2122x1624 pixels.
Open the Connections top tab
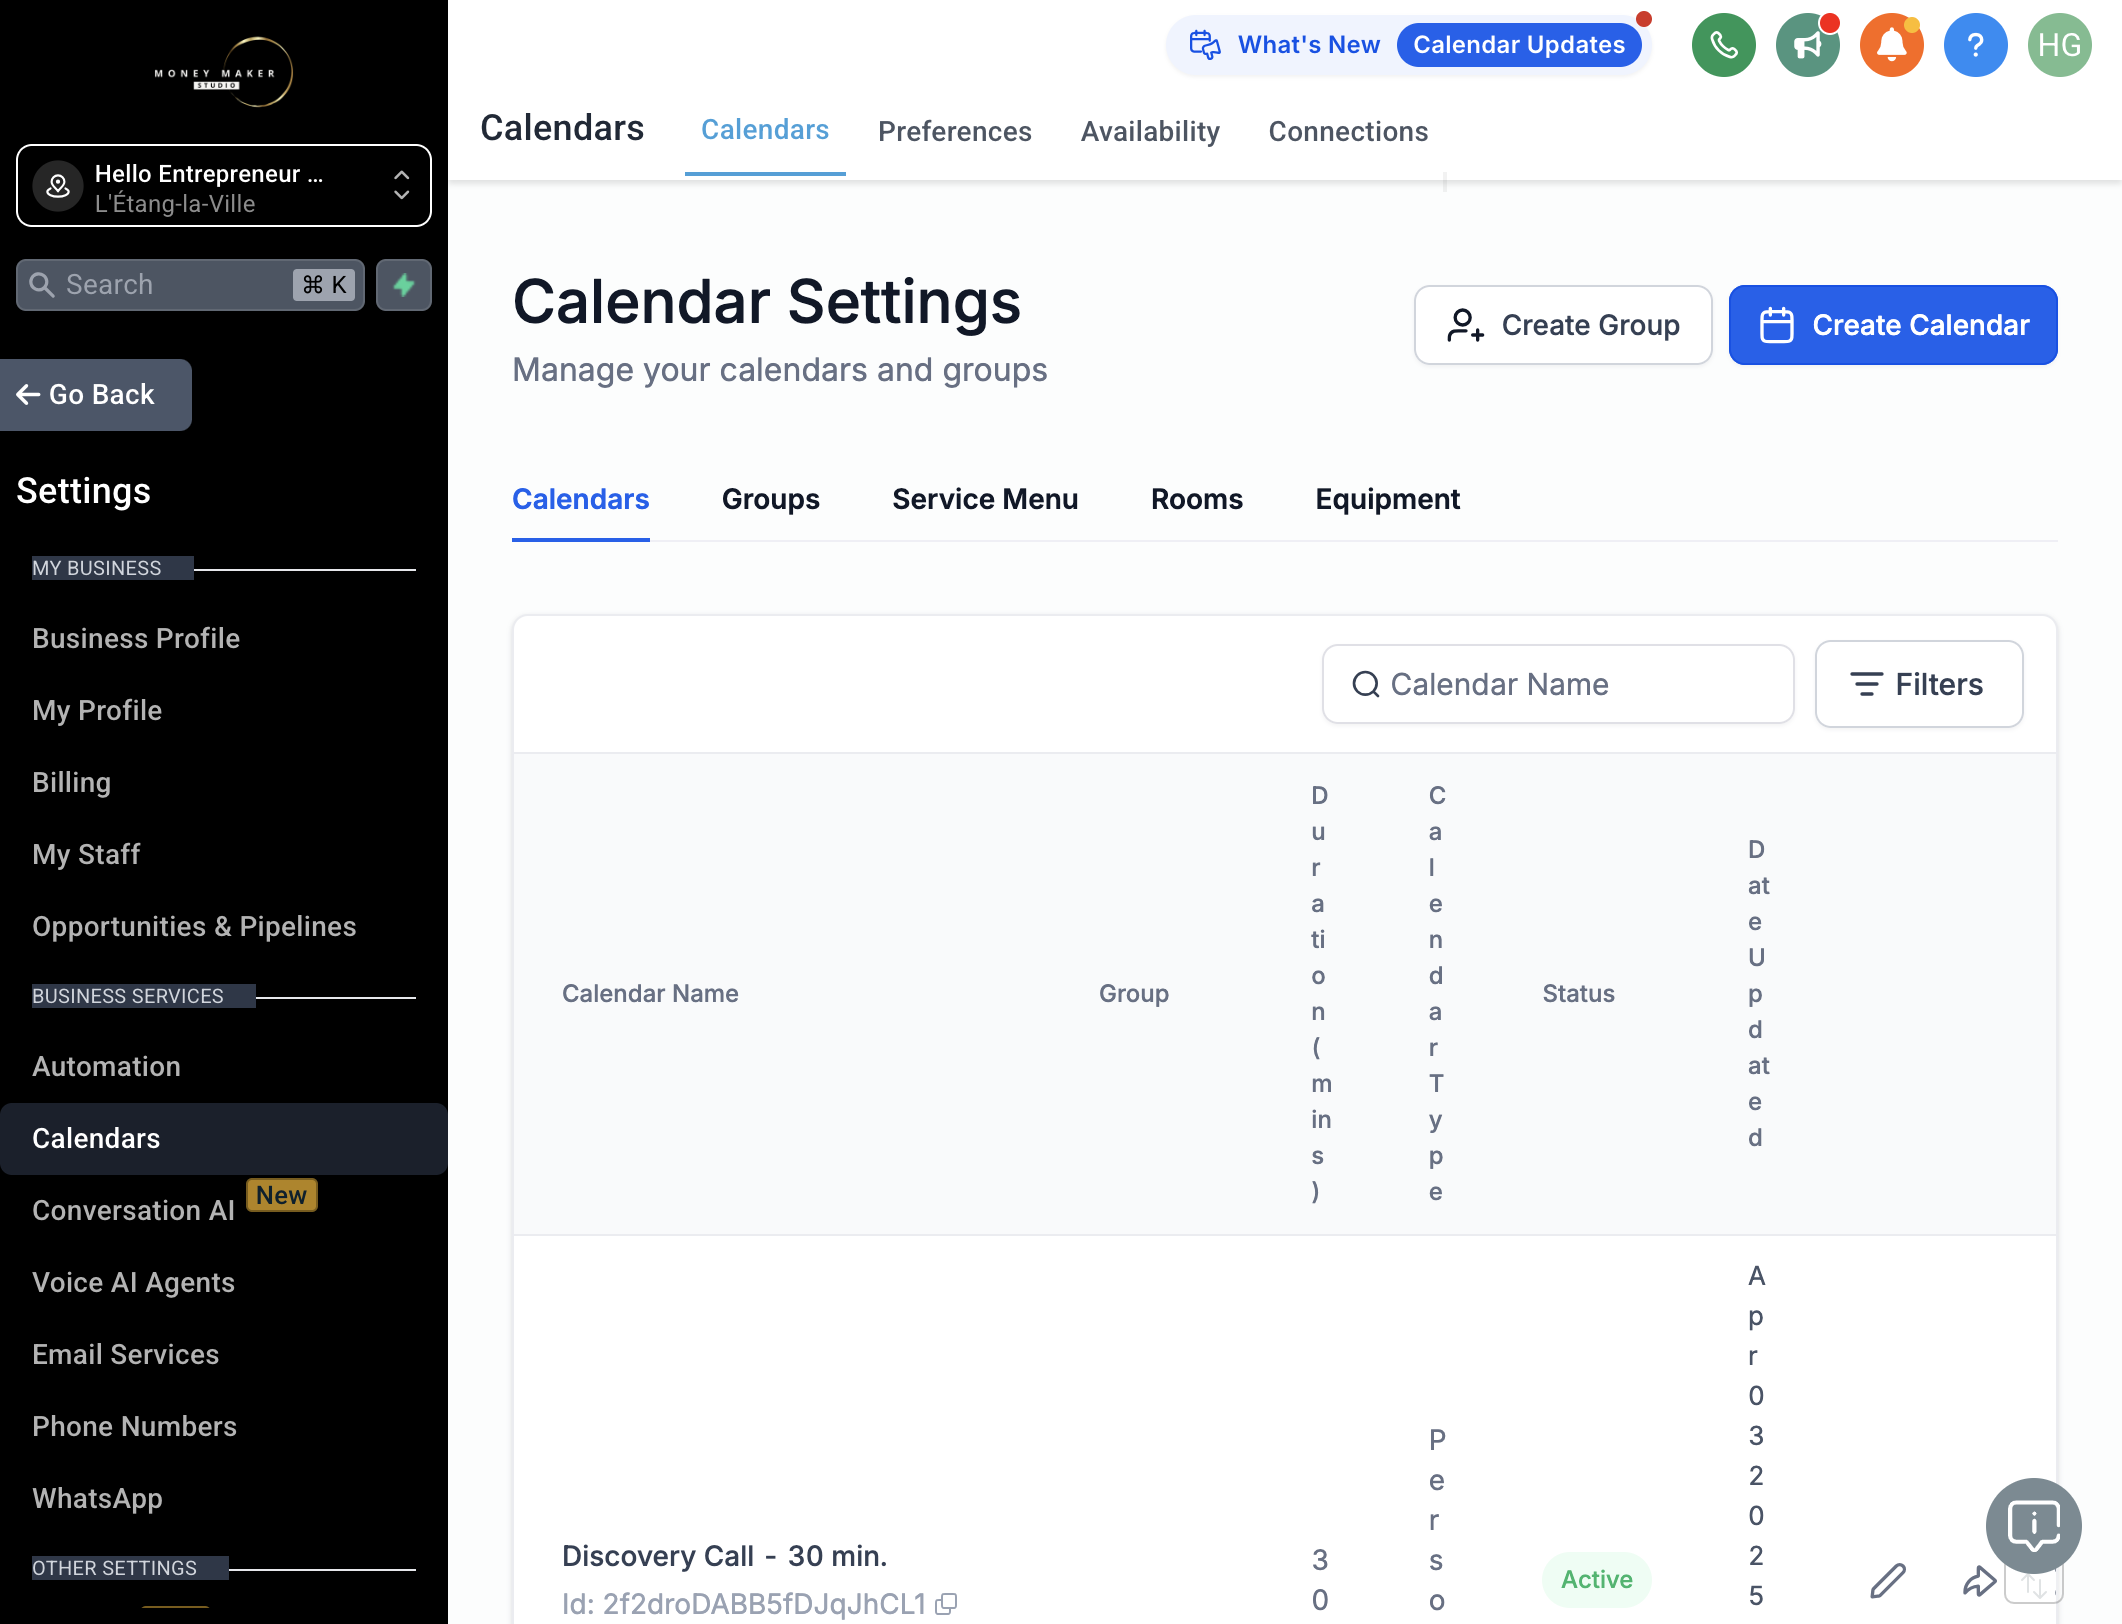tap(1348, 131)
